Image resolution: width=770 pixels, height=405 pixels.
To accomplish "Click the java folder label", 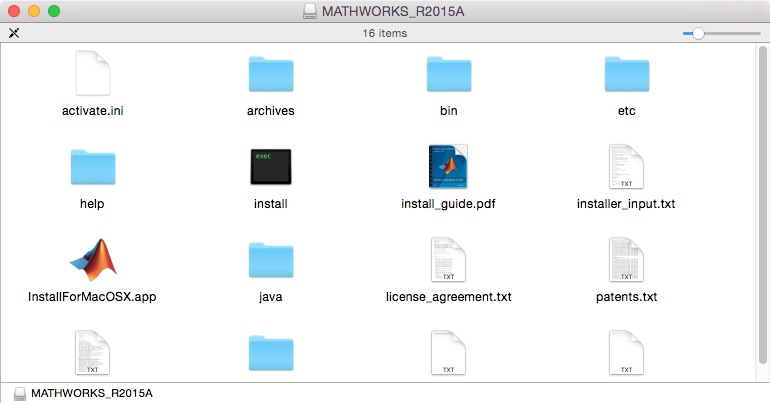I will pyautogui.click(x=271, y=297).
